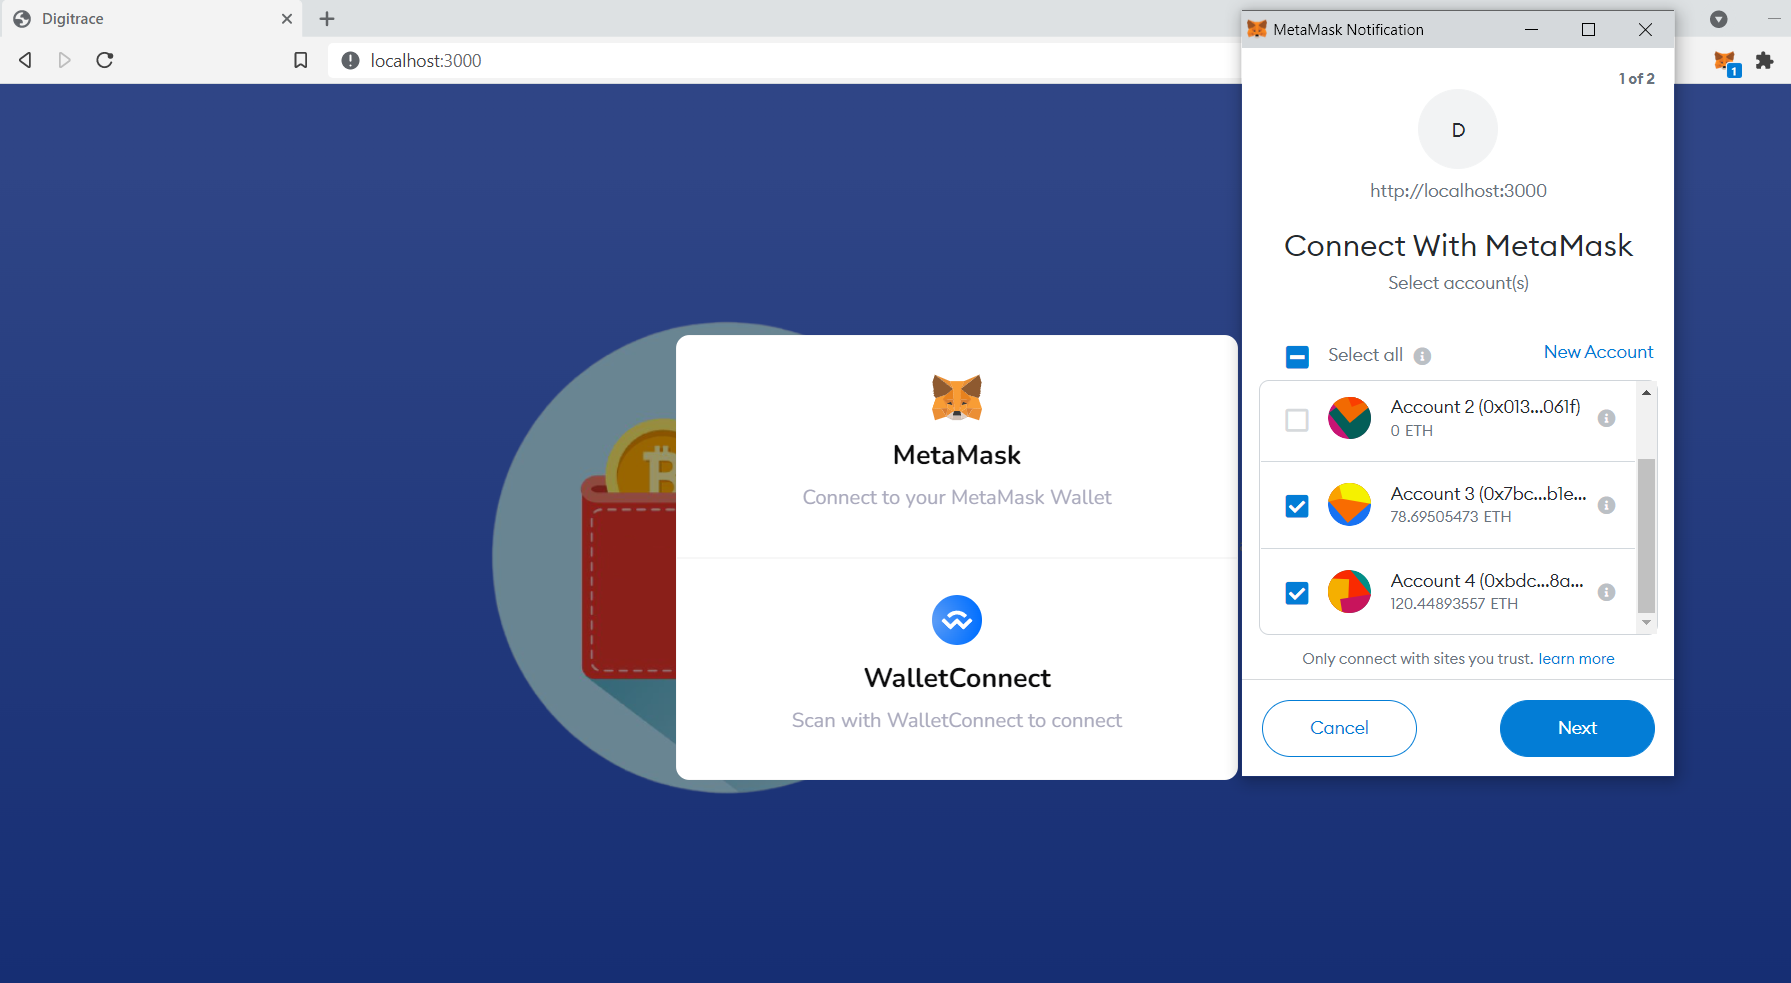Click the info icon next to Select all
Image resolution: width=1791 pixels, height=983 pixels.
coord(1422,356)
